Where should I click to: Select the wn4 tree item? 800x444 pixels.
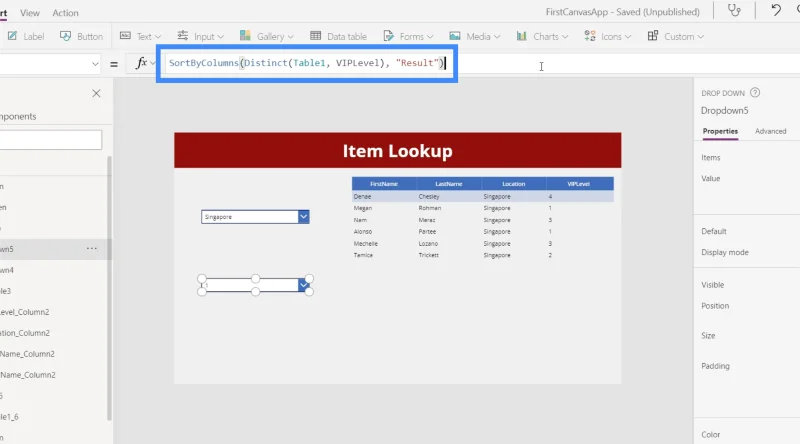7,270
